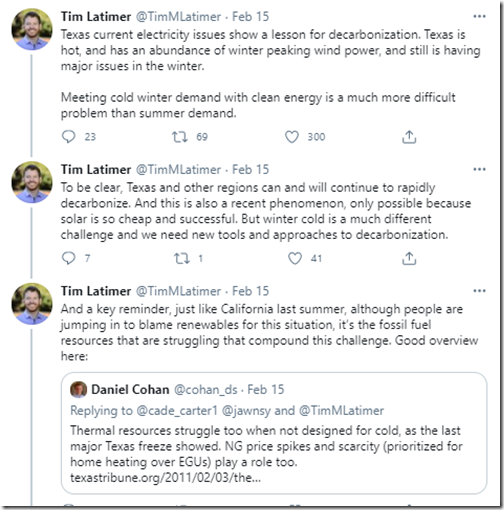This screenshot has width=504, height=510.
Task: Reply to the tweet with 7 replies
Action: 69,258
